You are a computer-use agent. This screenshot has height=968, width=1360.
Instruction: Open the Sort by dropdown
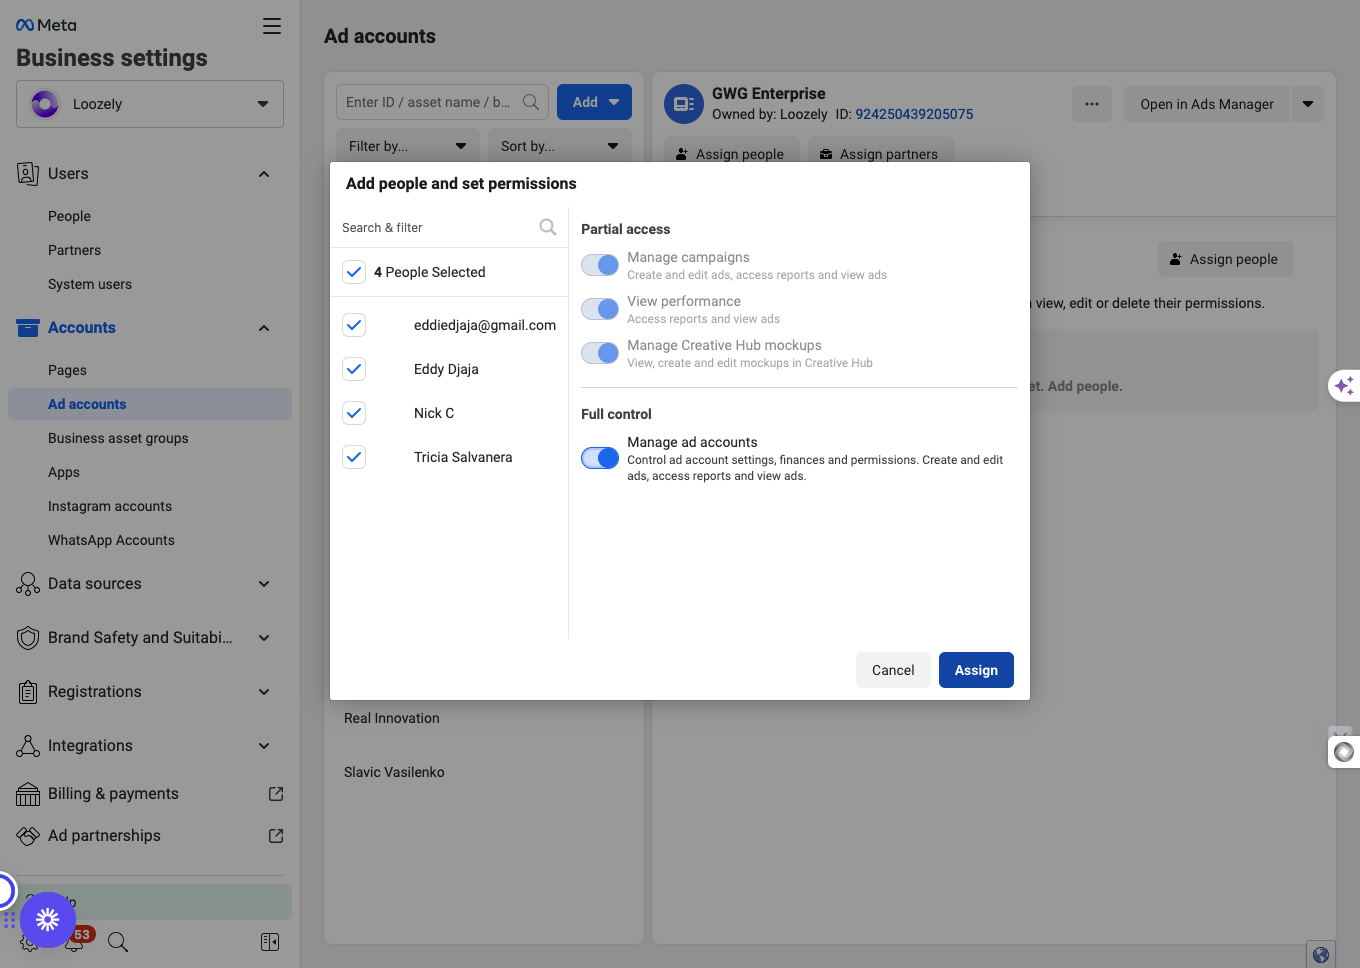(560, 146)
